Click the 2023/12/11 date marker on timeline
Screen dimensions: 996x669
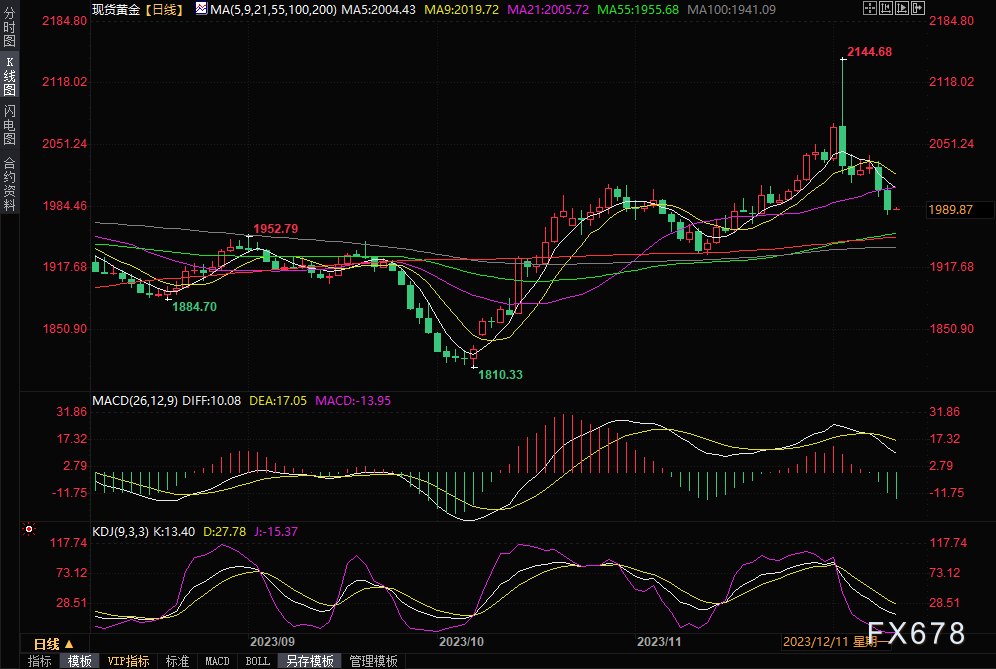tap(816, 641)
